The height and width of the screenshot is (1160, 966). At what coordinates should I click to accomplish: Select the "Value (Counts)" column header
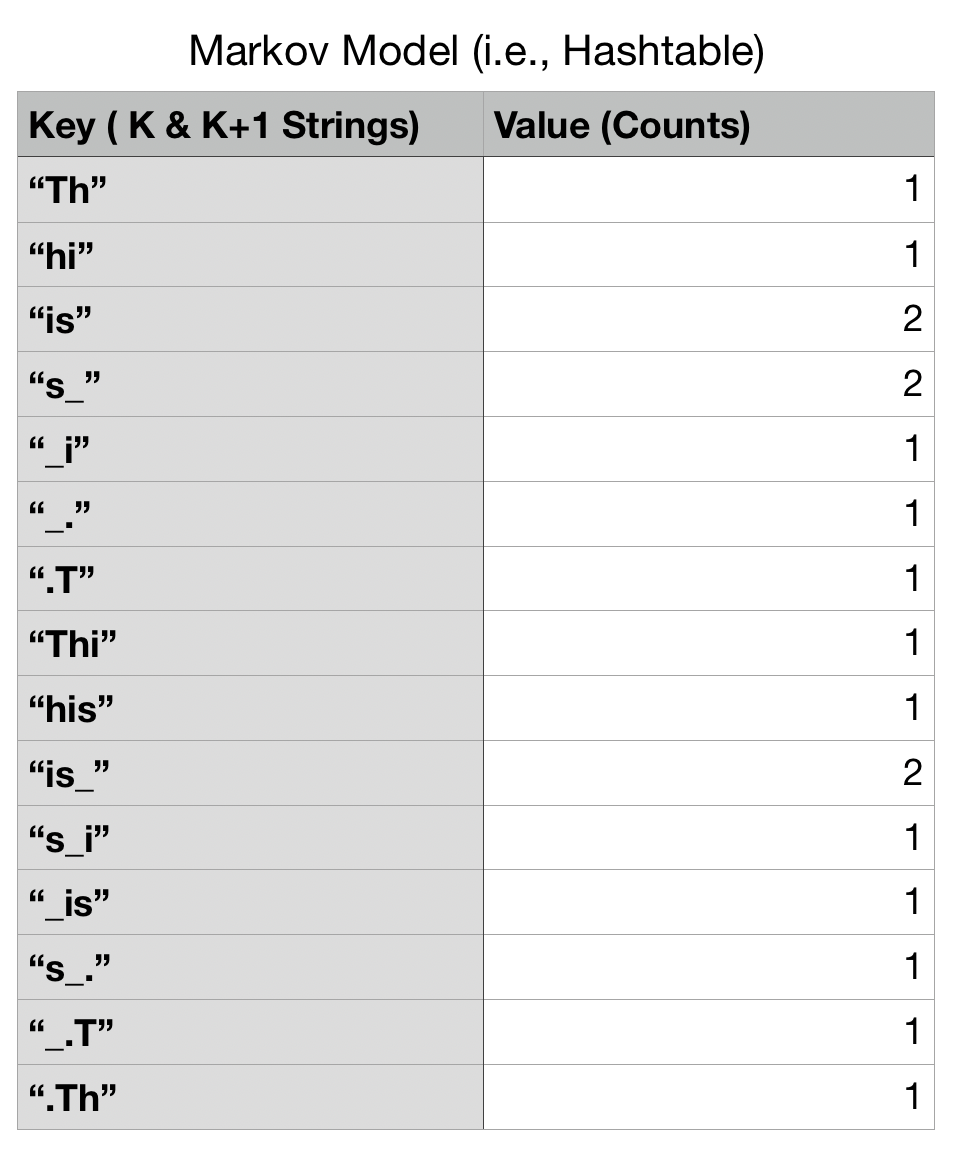click(x=622, y=125)
